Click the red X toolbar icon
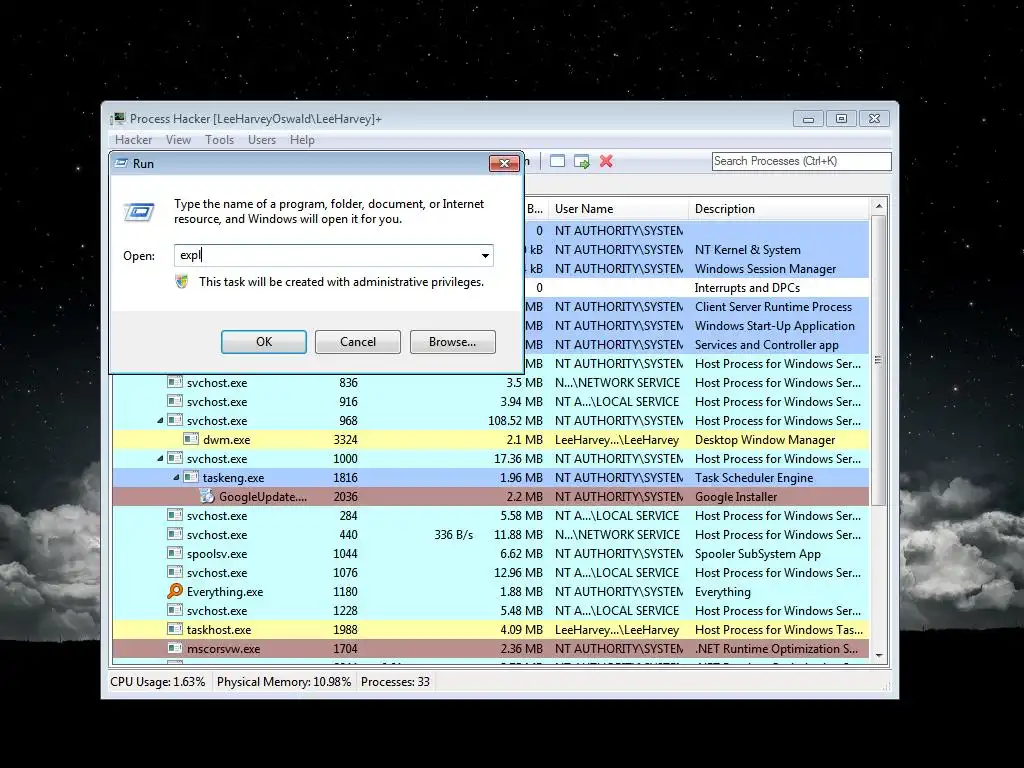Screen dimensions: 1024x768 [x=606, y=161]
